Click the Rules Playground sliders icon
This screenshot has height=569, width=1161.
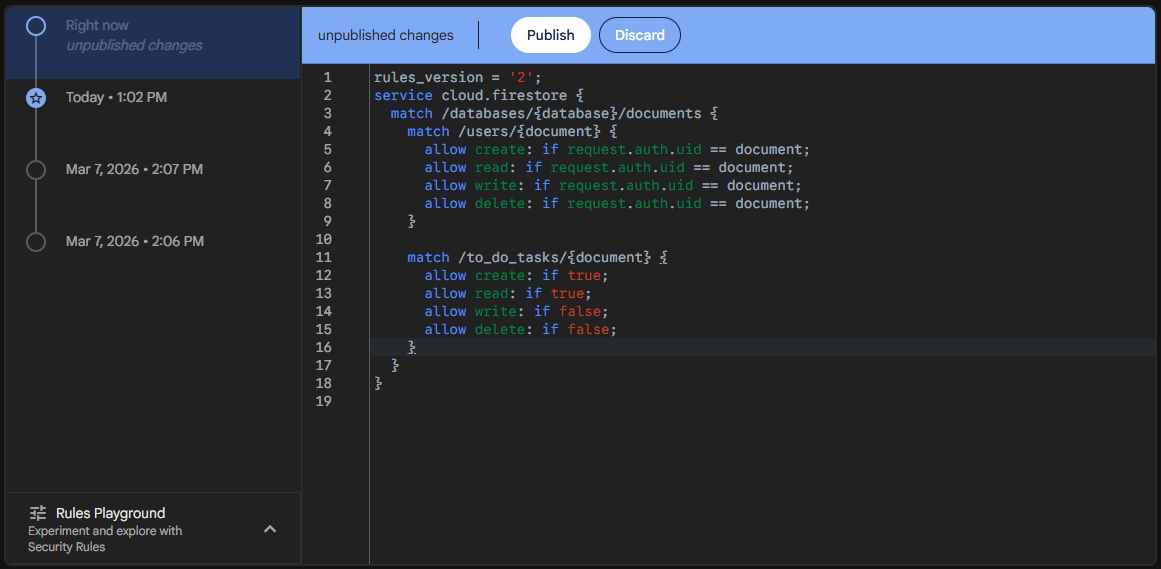click(x=38, y=513)
